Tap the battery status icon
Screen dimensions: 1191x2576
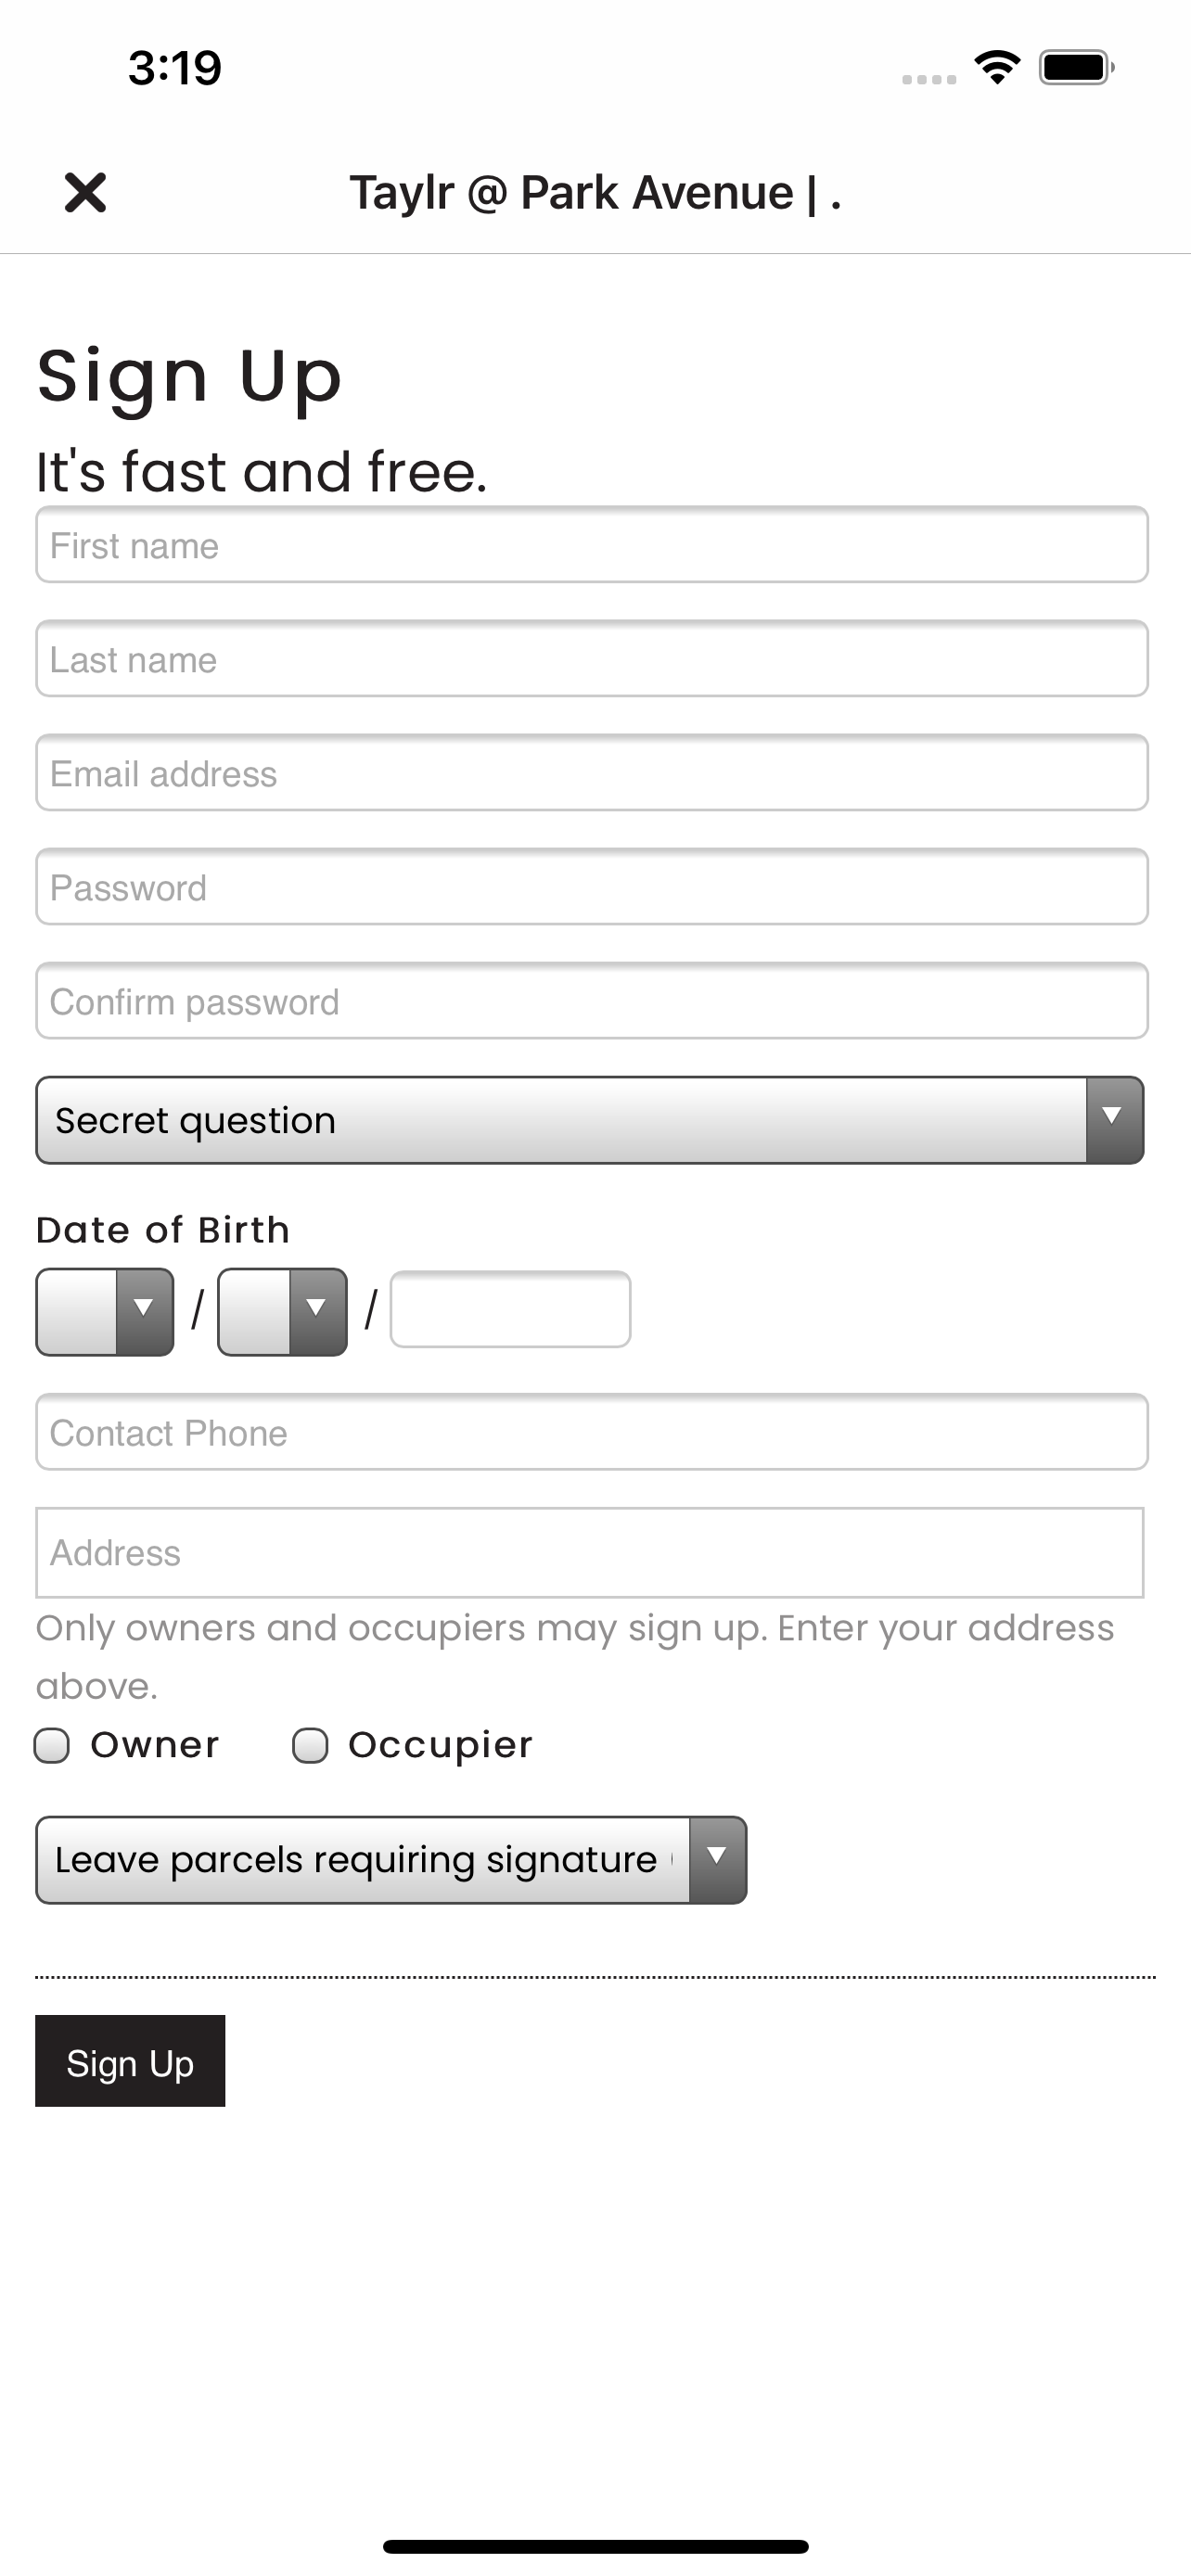click(1076, 68)
